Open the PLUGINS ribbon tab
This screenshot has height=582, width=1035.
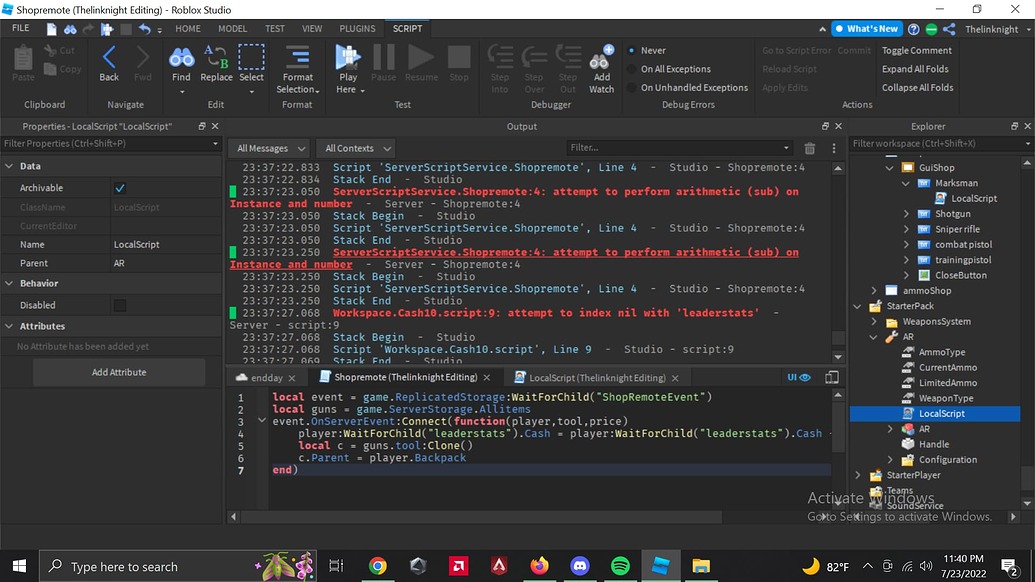[357, 28]
